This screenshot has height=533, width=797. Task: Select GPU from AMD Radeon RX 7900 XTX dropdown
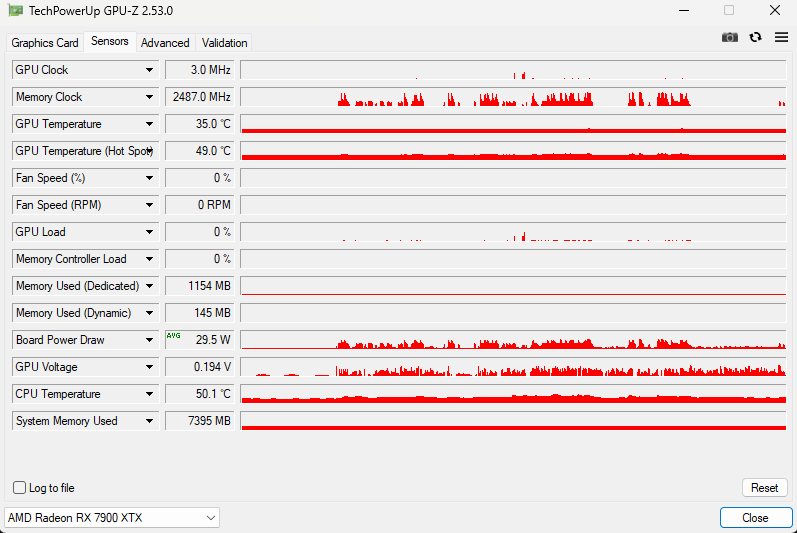pos(112,518)
